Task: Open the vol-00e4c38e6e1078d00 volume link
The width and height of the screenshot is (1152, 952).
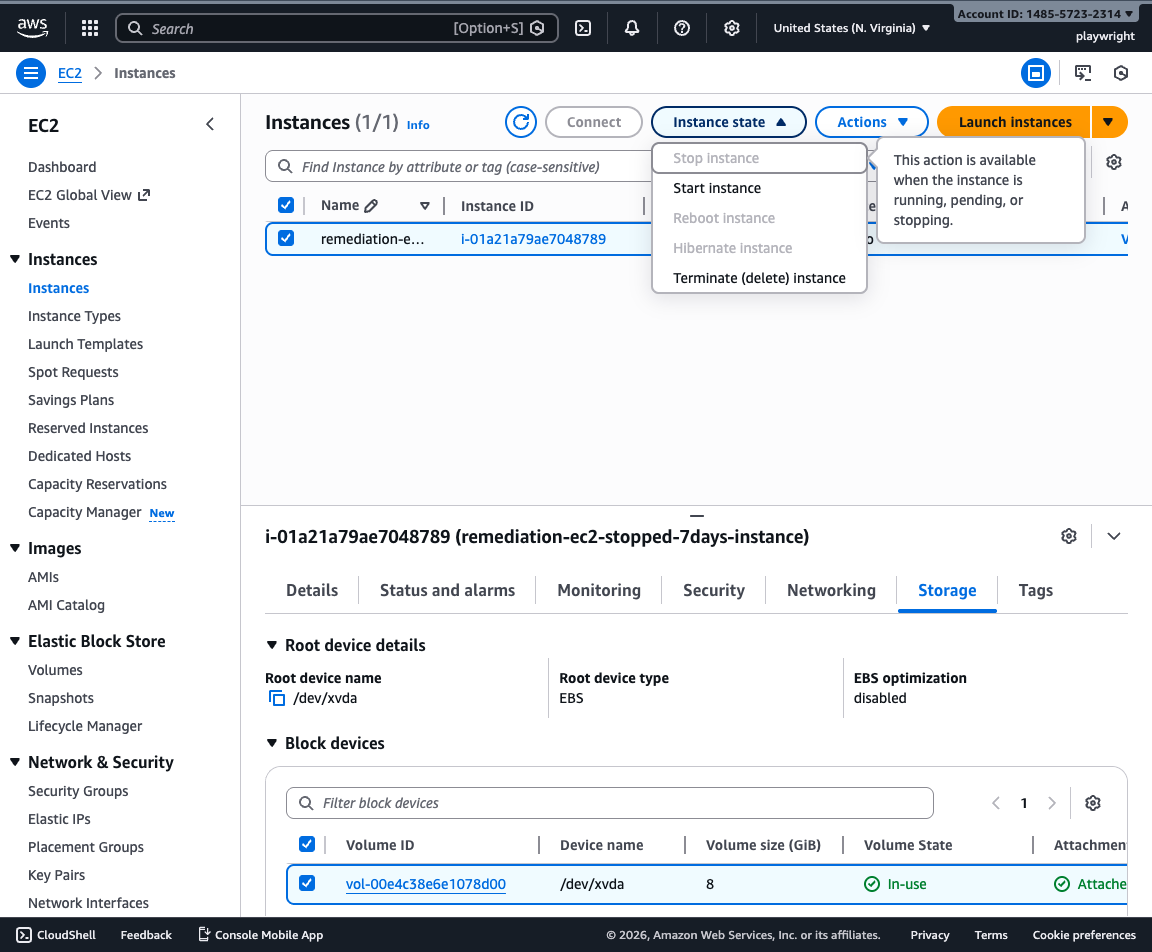Action: pos(425,883)
